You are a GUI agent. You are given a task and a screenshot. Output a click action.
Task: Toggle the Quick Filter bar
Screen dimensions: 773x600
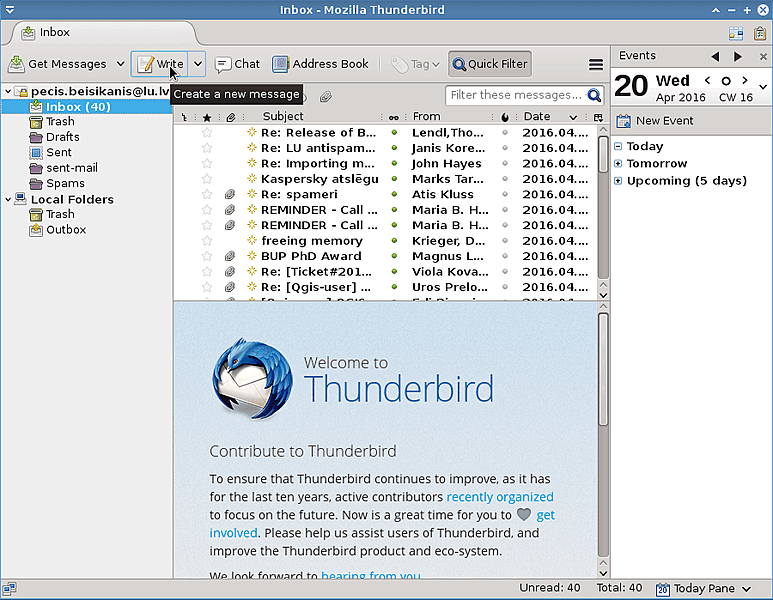[490, 64]
